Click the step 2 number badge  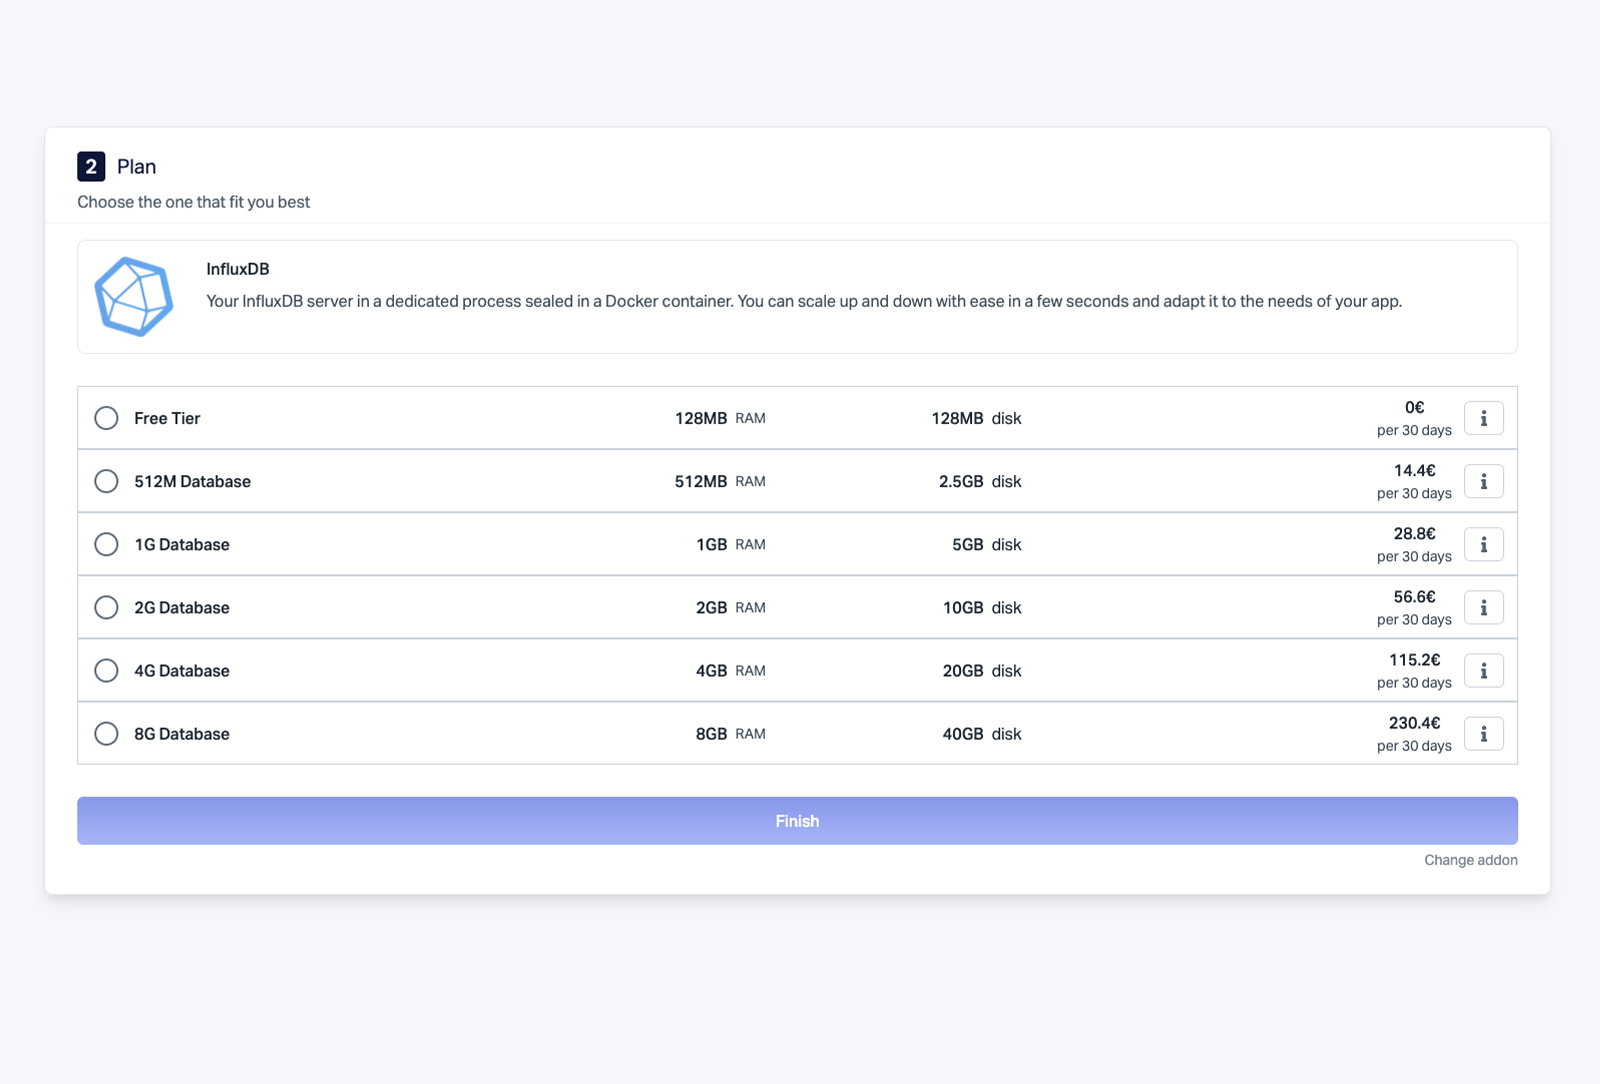point(91,166)
